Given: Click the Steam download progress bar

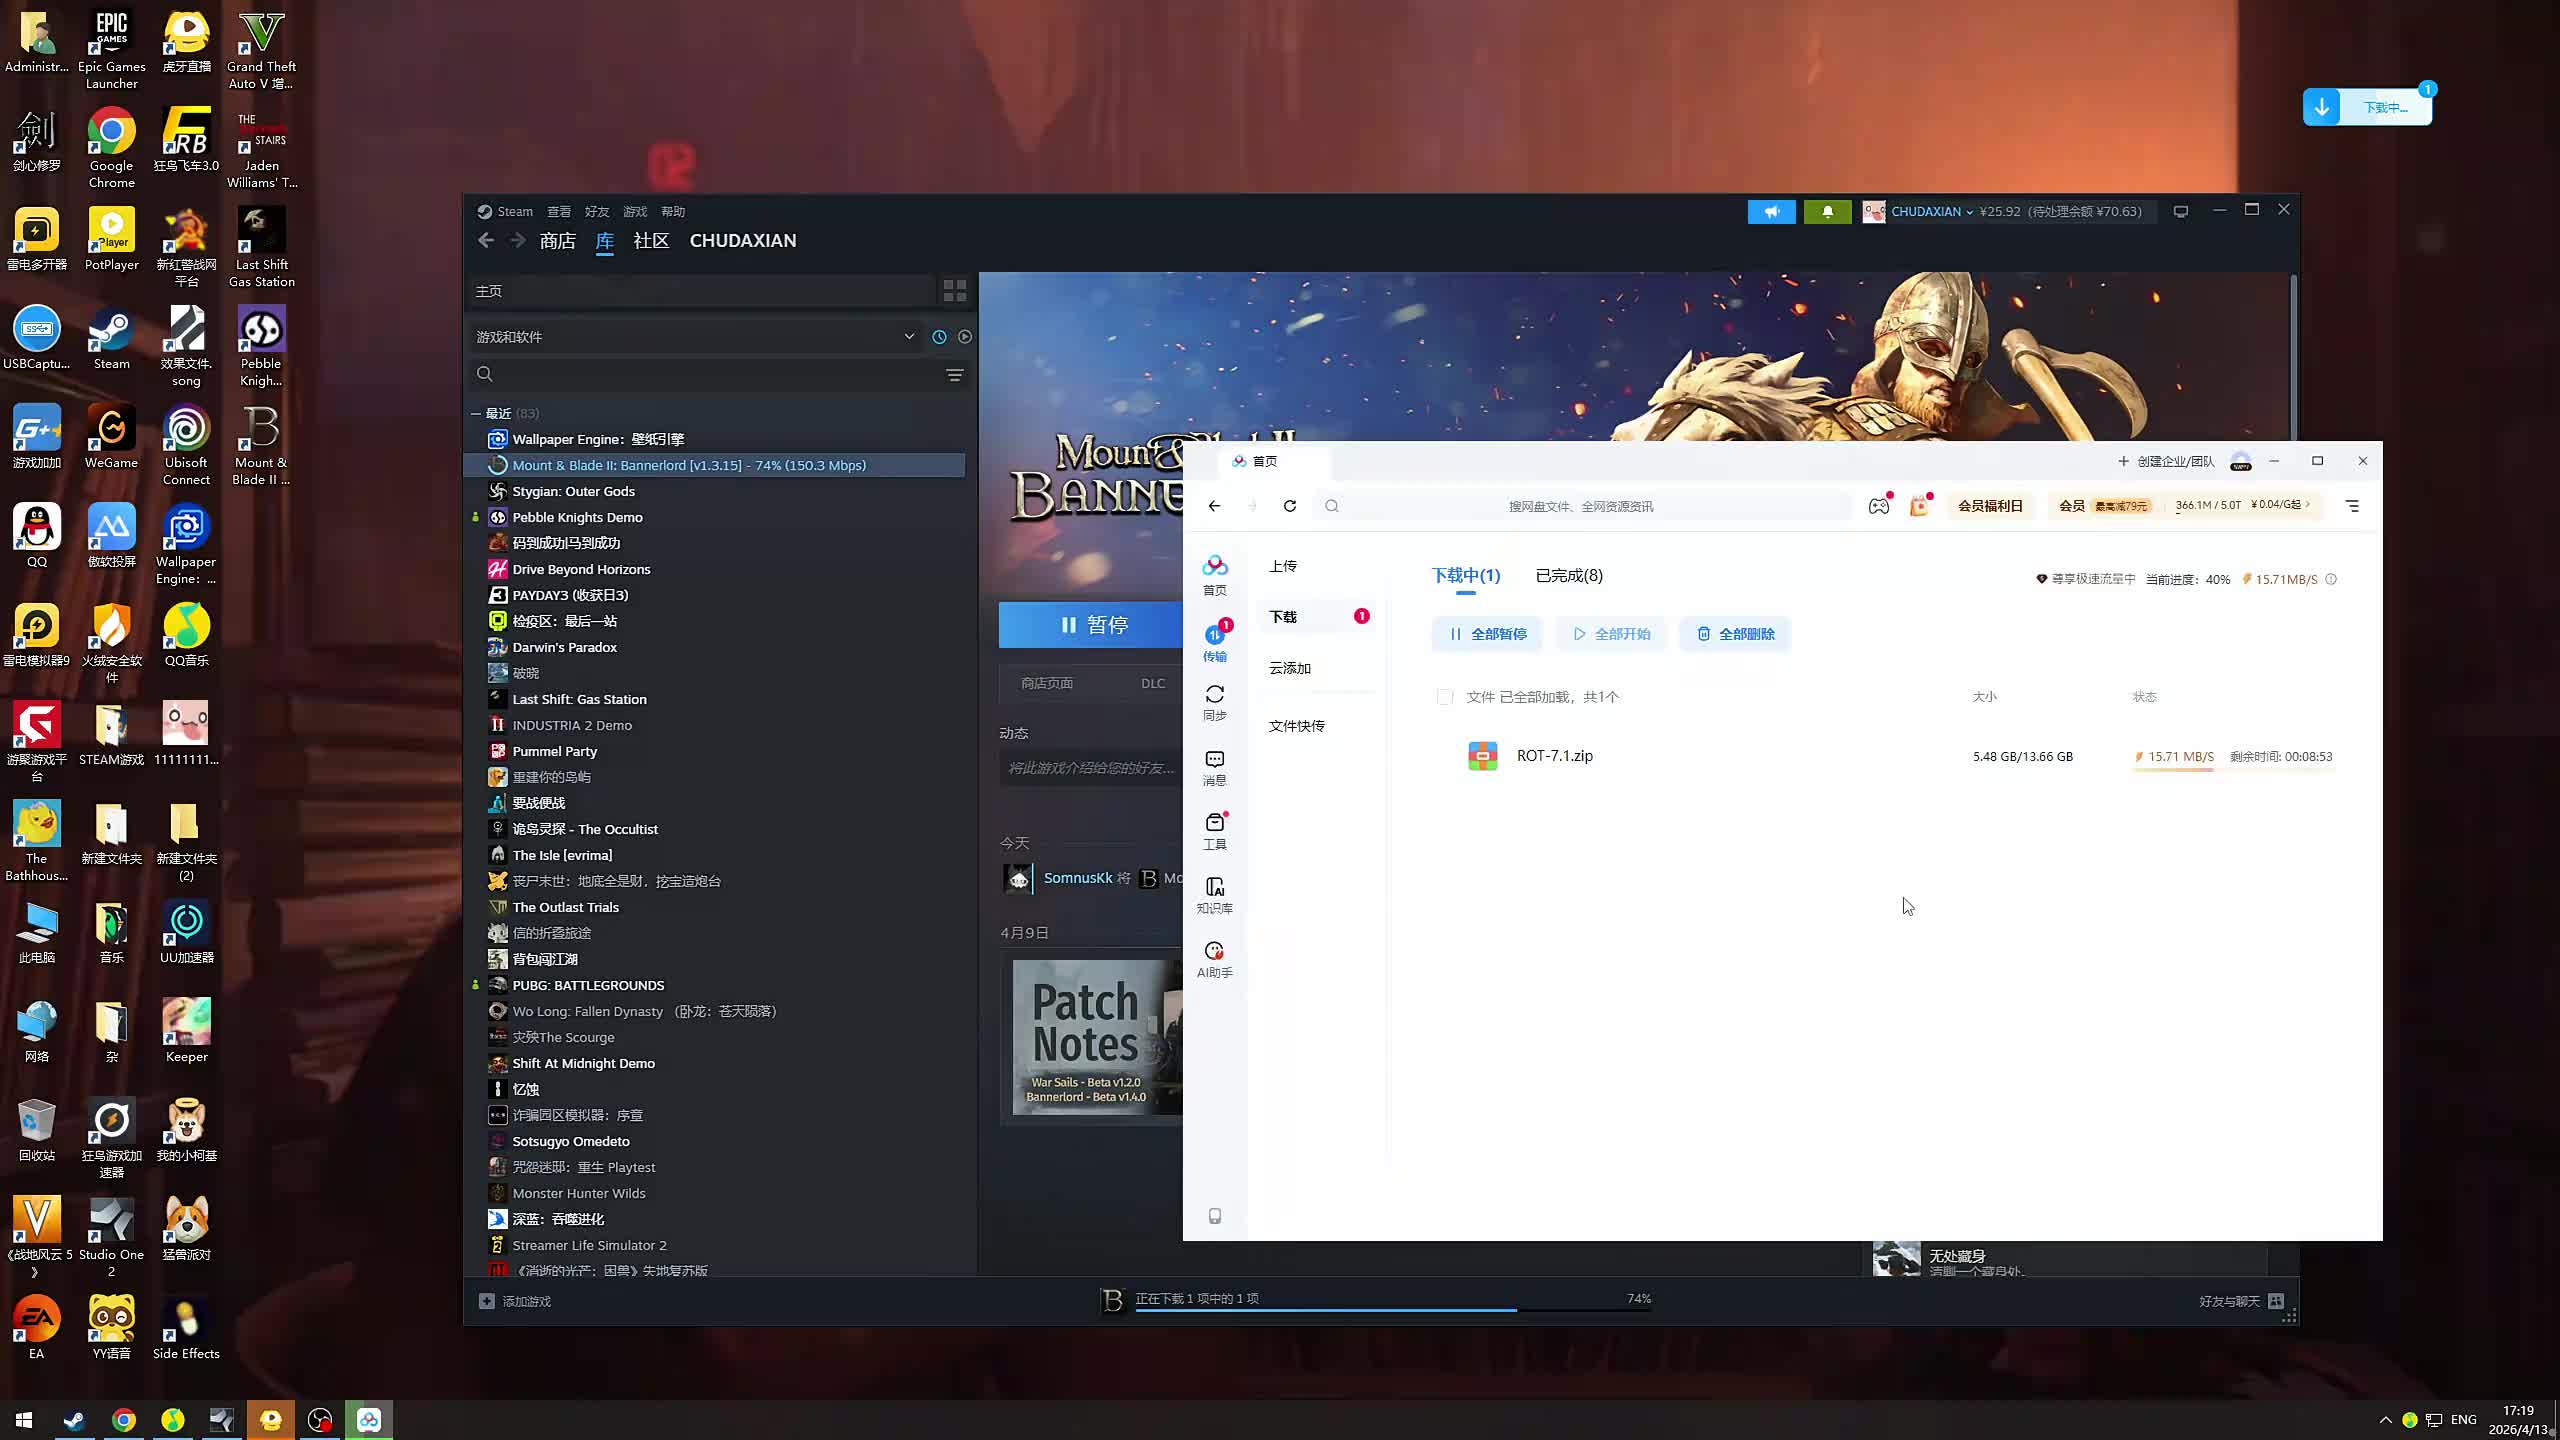Looking at the screenshot, I should click(x=1392, y=1308).
